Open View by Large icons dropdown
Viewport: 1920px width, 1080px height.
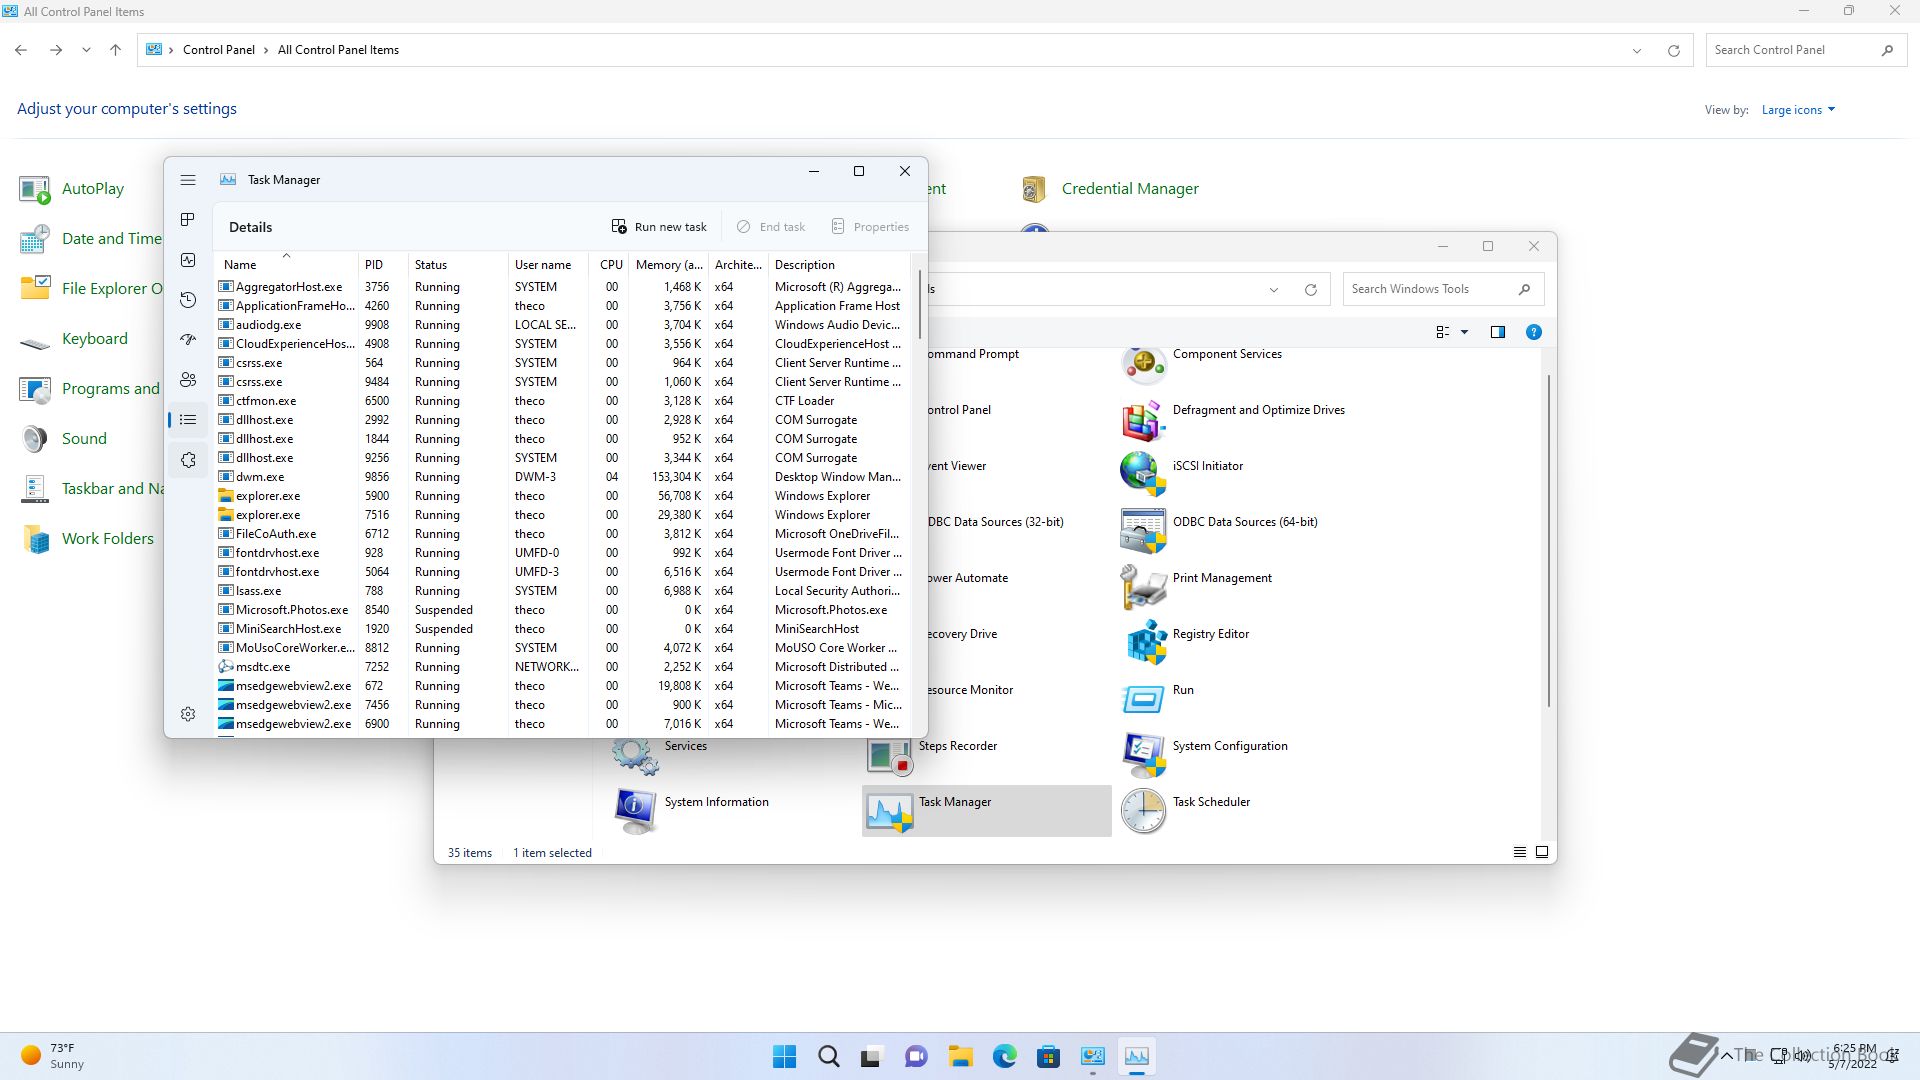[x=1798, y=110]
